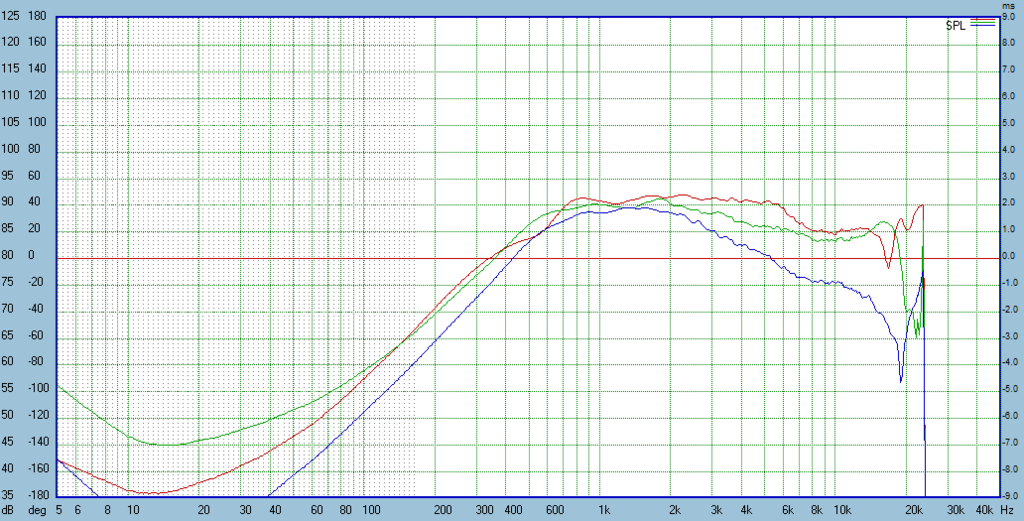1024x521 pixels.
Task: Select the 2k frequency axis label
Action: click(x=675, y=509)
